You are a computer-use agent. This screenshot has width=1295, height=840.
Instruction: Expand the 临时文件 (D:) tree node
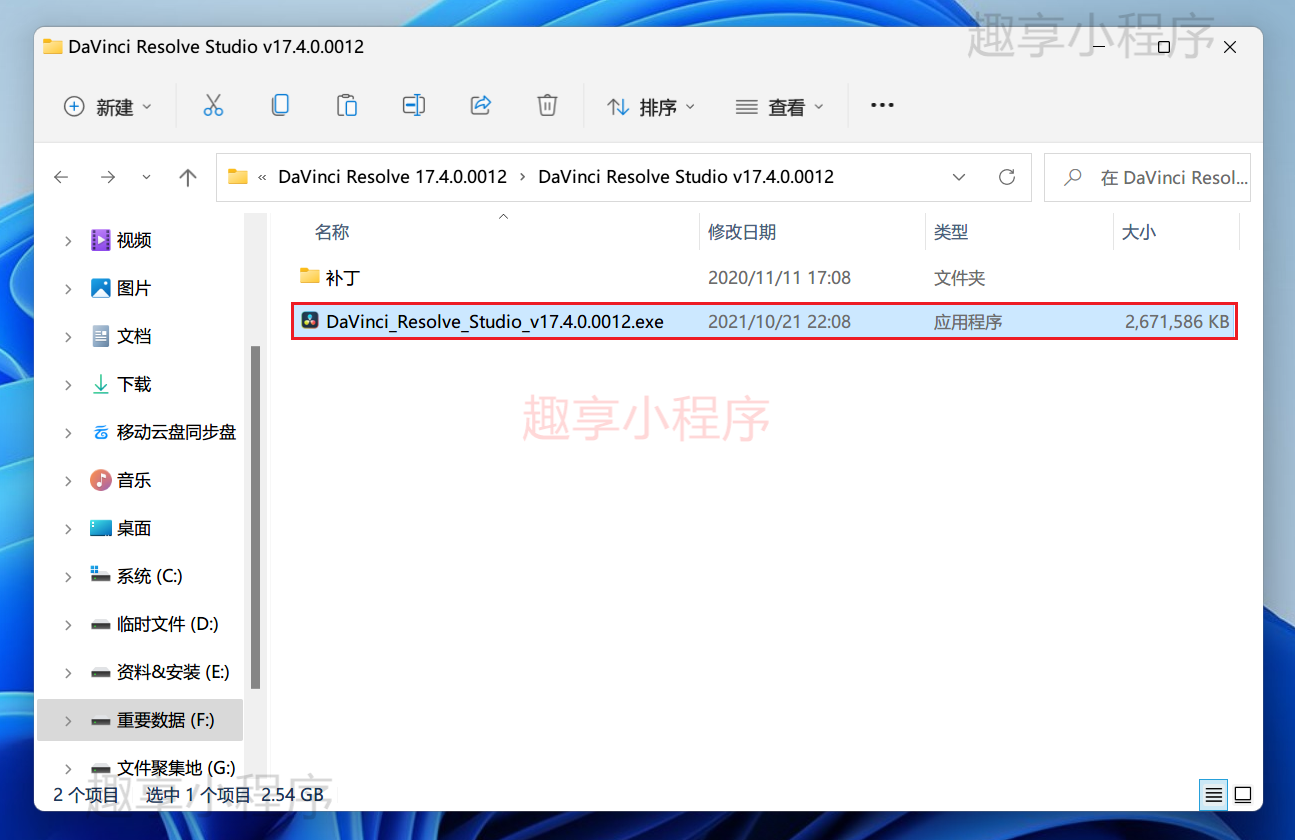[x=68, y=624]
